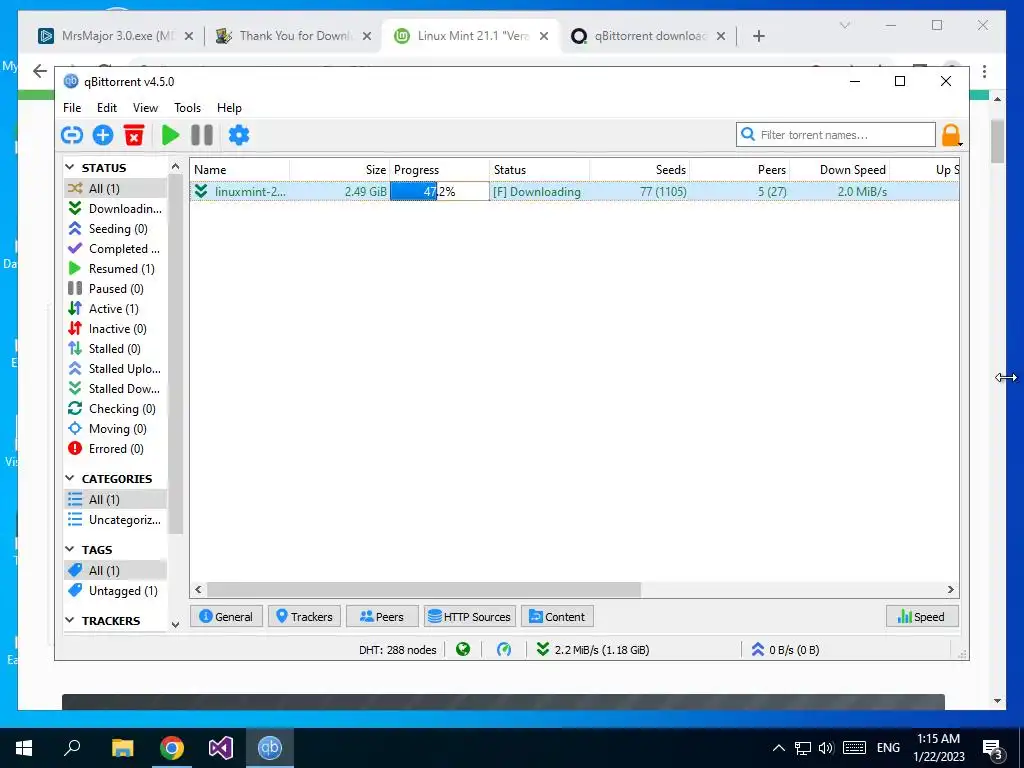Select Paused (0) filter
Screen dimensions: 1024x768
(x=116, y=289)
